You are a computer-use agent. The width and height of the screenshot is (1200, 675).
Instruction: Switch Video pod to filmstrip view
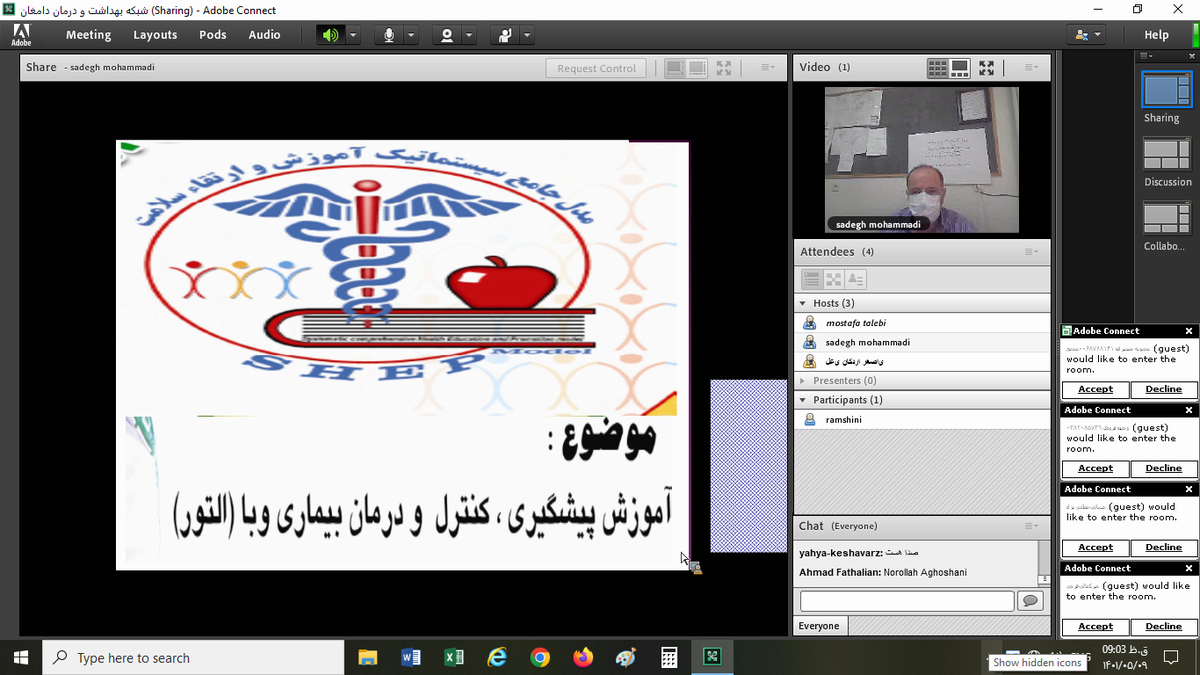tap(959, 68)
